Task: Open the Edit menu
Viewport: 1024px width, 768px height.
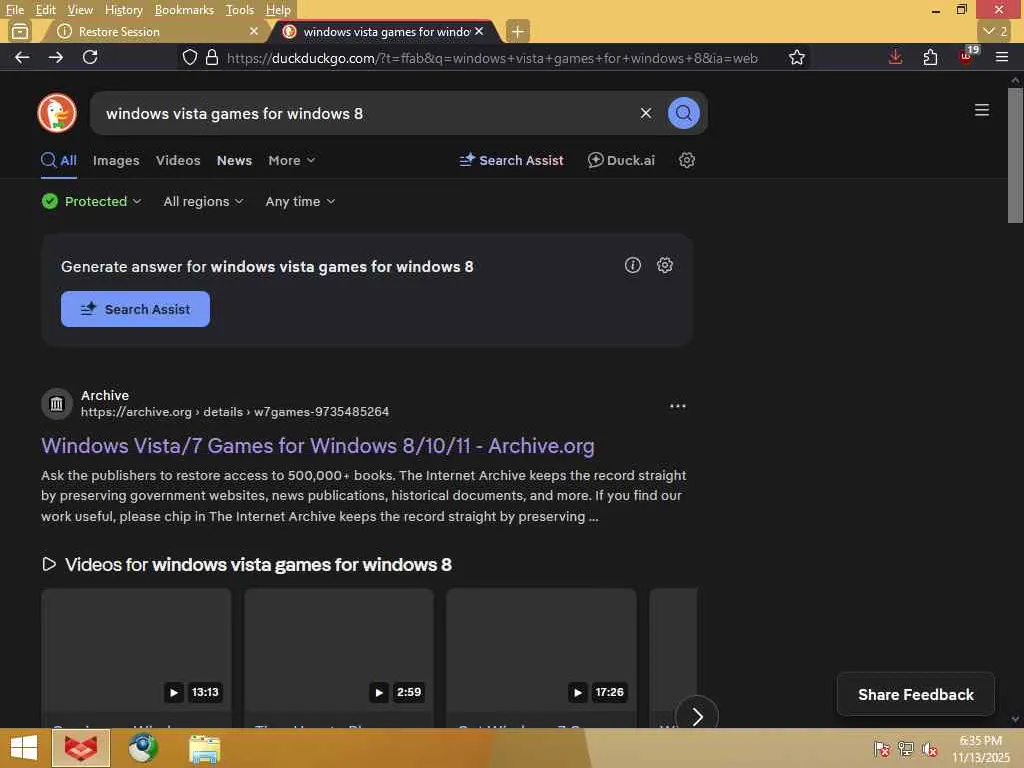Action: click(45, 10)
